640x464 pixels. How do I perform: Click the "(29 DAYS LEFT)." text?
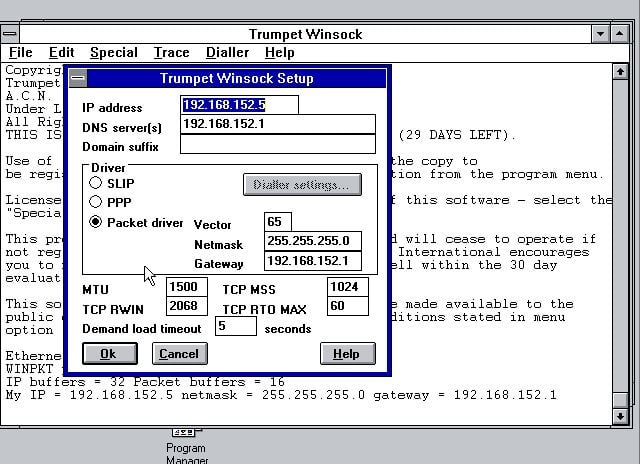[x=457, y=135]
